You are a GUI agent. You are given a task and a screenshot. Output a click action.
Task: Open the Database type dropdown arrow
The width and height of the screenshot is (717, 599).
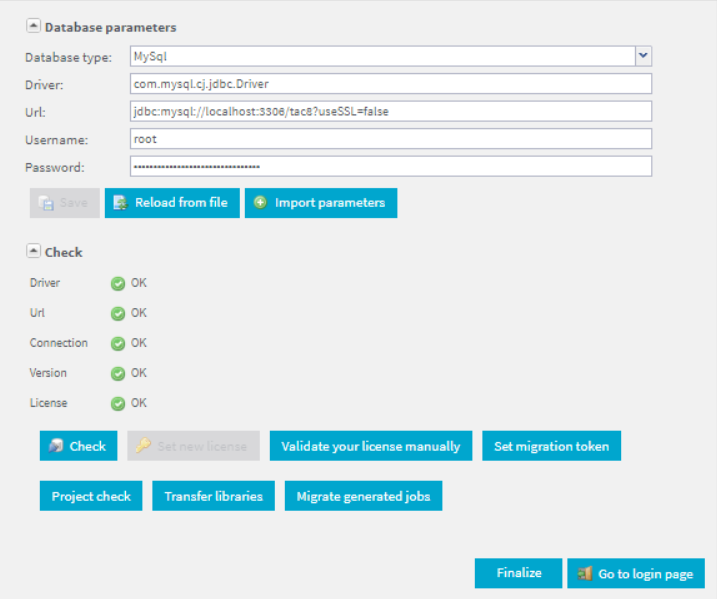[x=643, y=56]
